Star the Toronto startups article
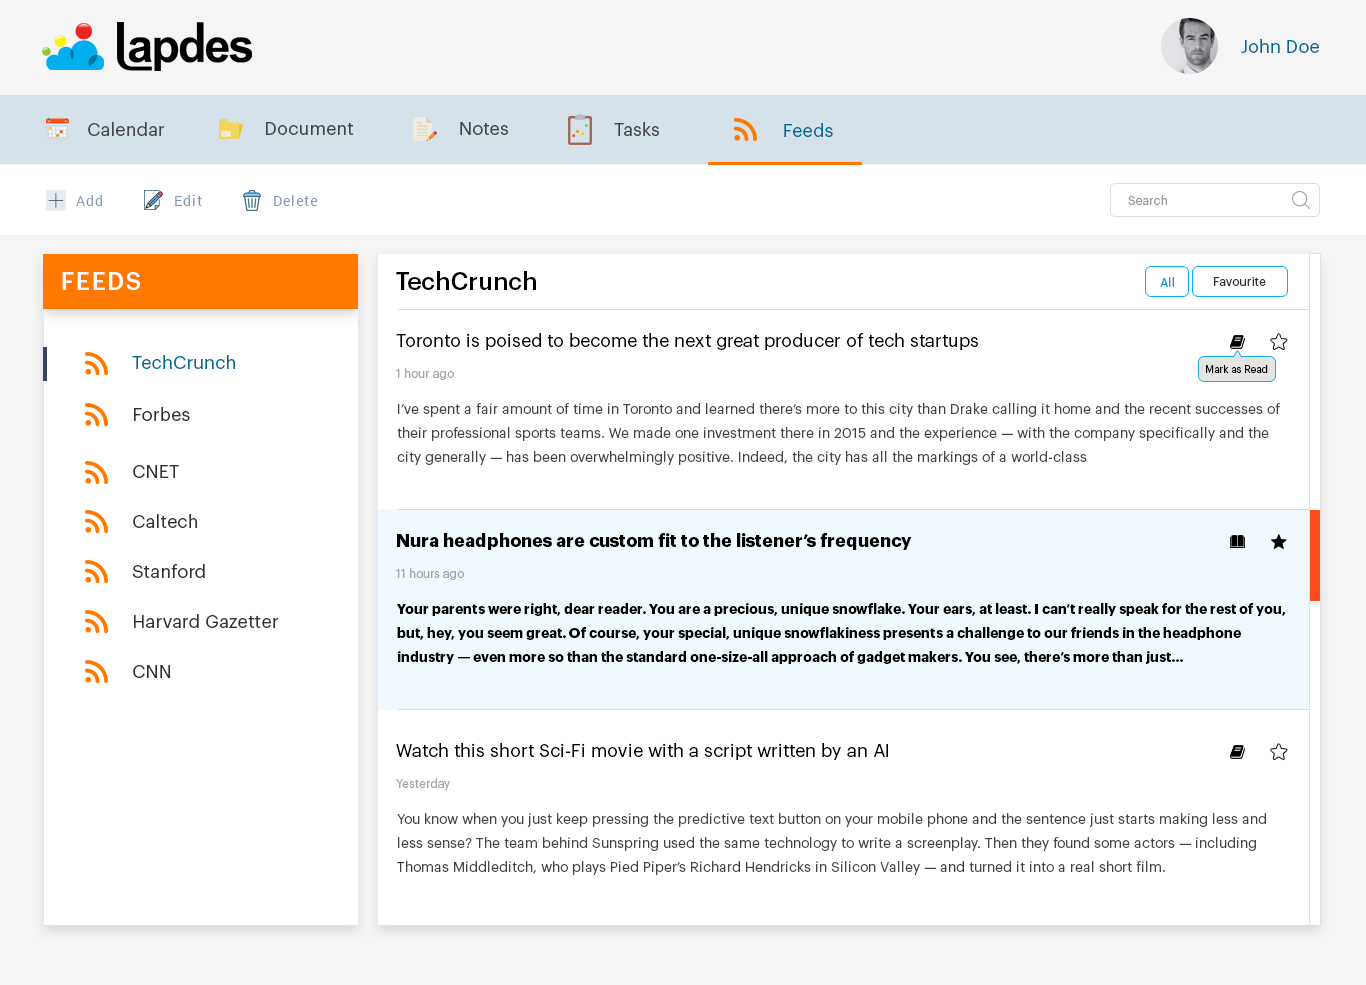Screen dimensions: 1366x985 click(1278, 342)
